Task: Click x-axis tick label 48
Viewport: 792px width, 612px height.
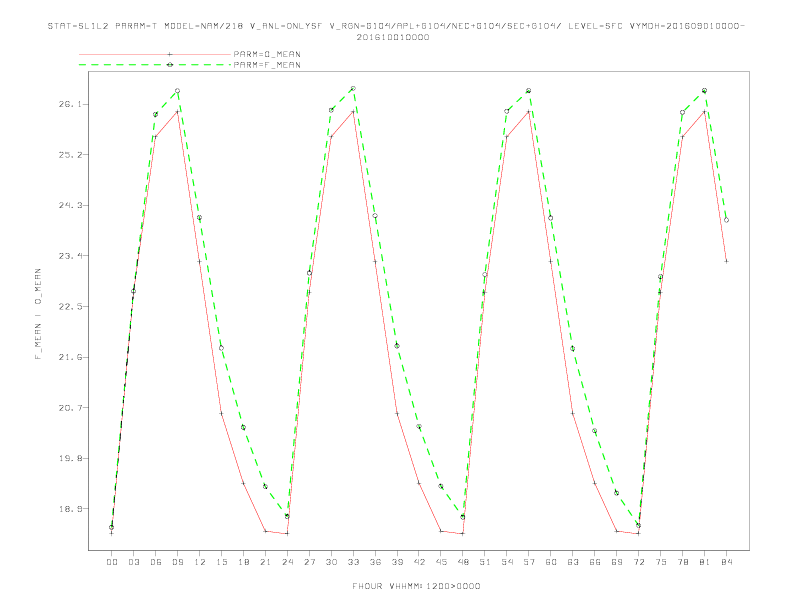Action: [x=463, y=562]
